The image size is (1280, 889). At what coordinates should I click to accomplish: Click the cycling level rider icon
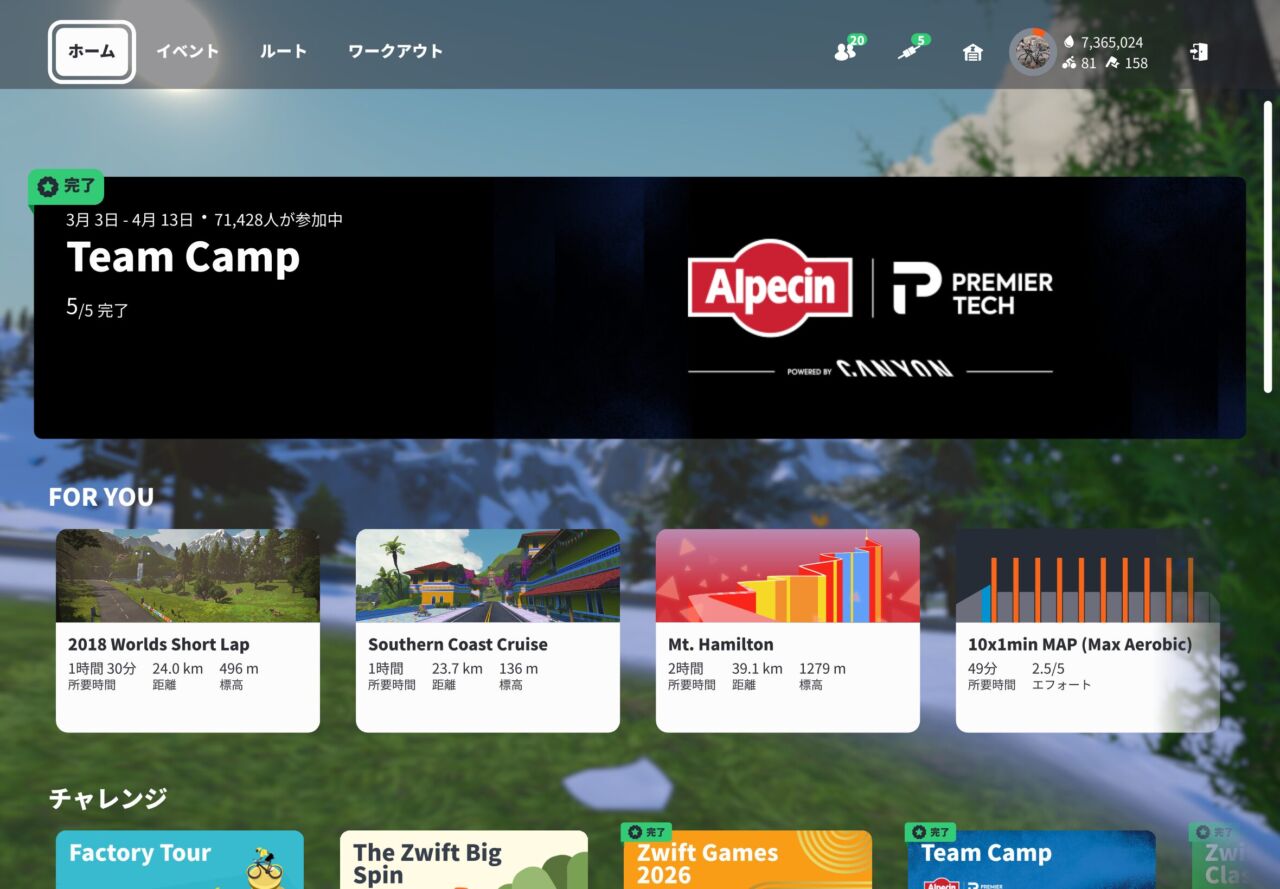click(x=1069, y=63)
